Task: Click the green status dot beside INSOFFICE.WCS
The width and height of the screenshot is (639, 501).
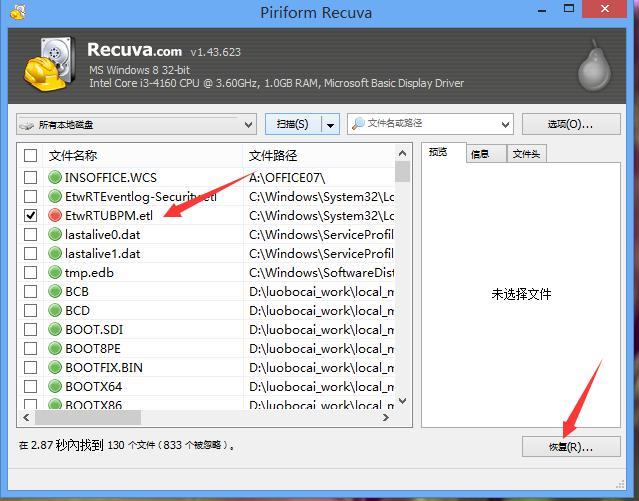Action: click(55, 177)
